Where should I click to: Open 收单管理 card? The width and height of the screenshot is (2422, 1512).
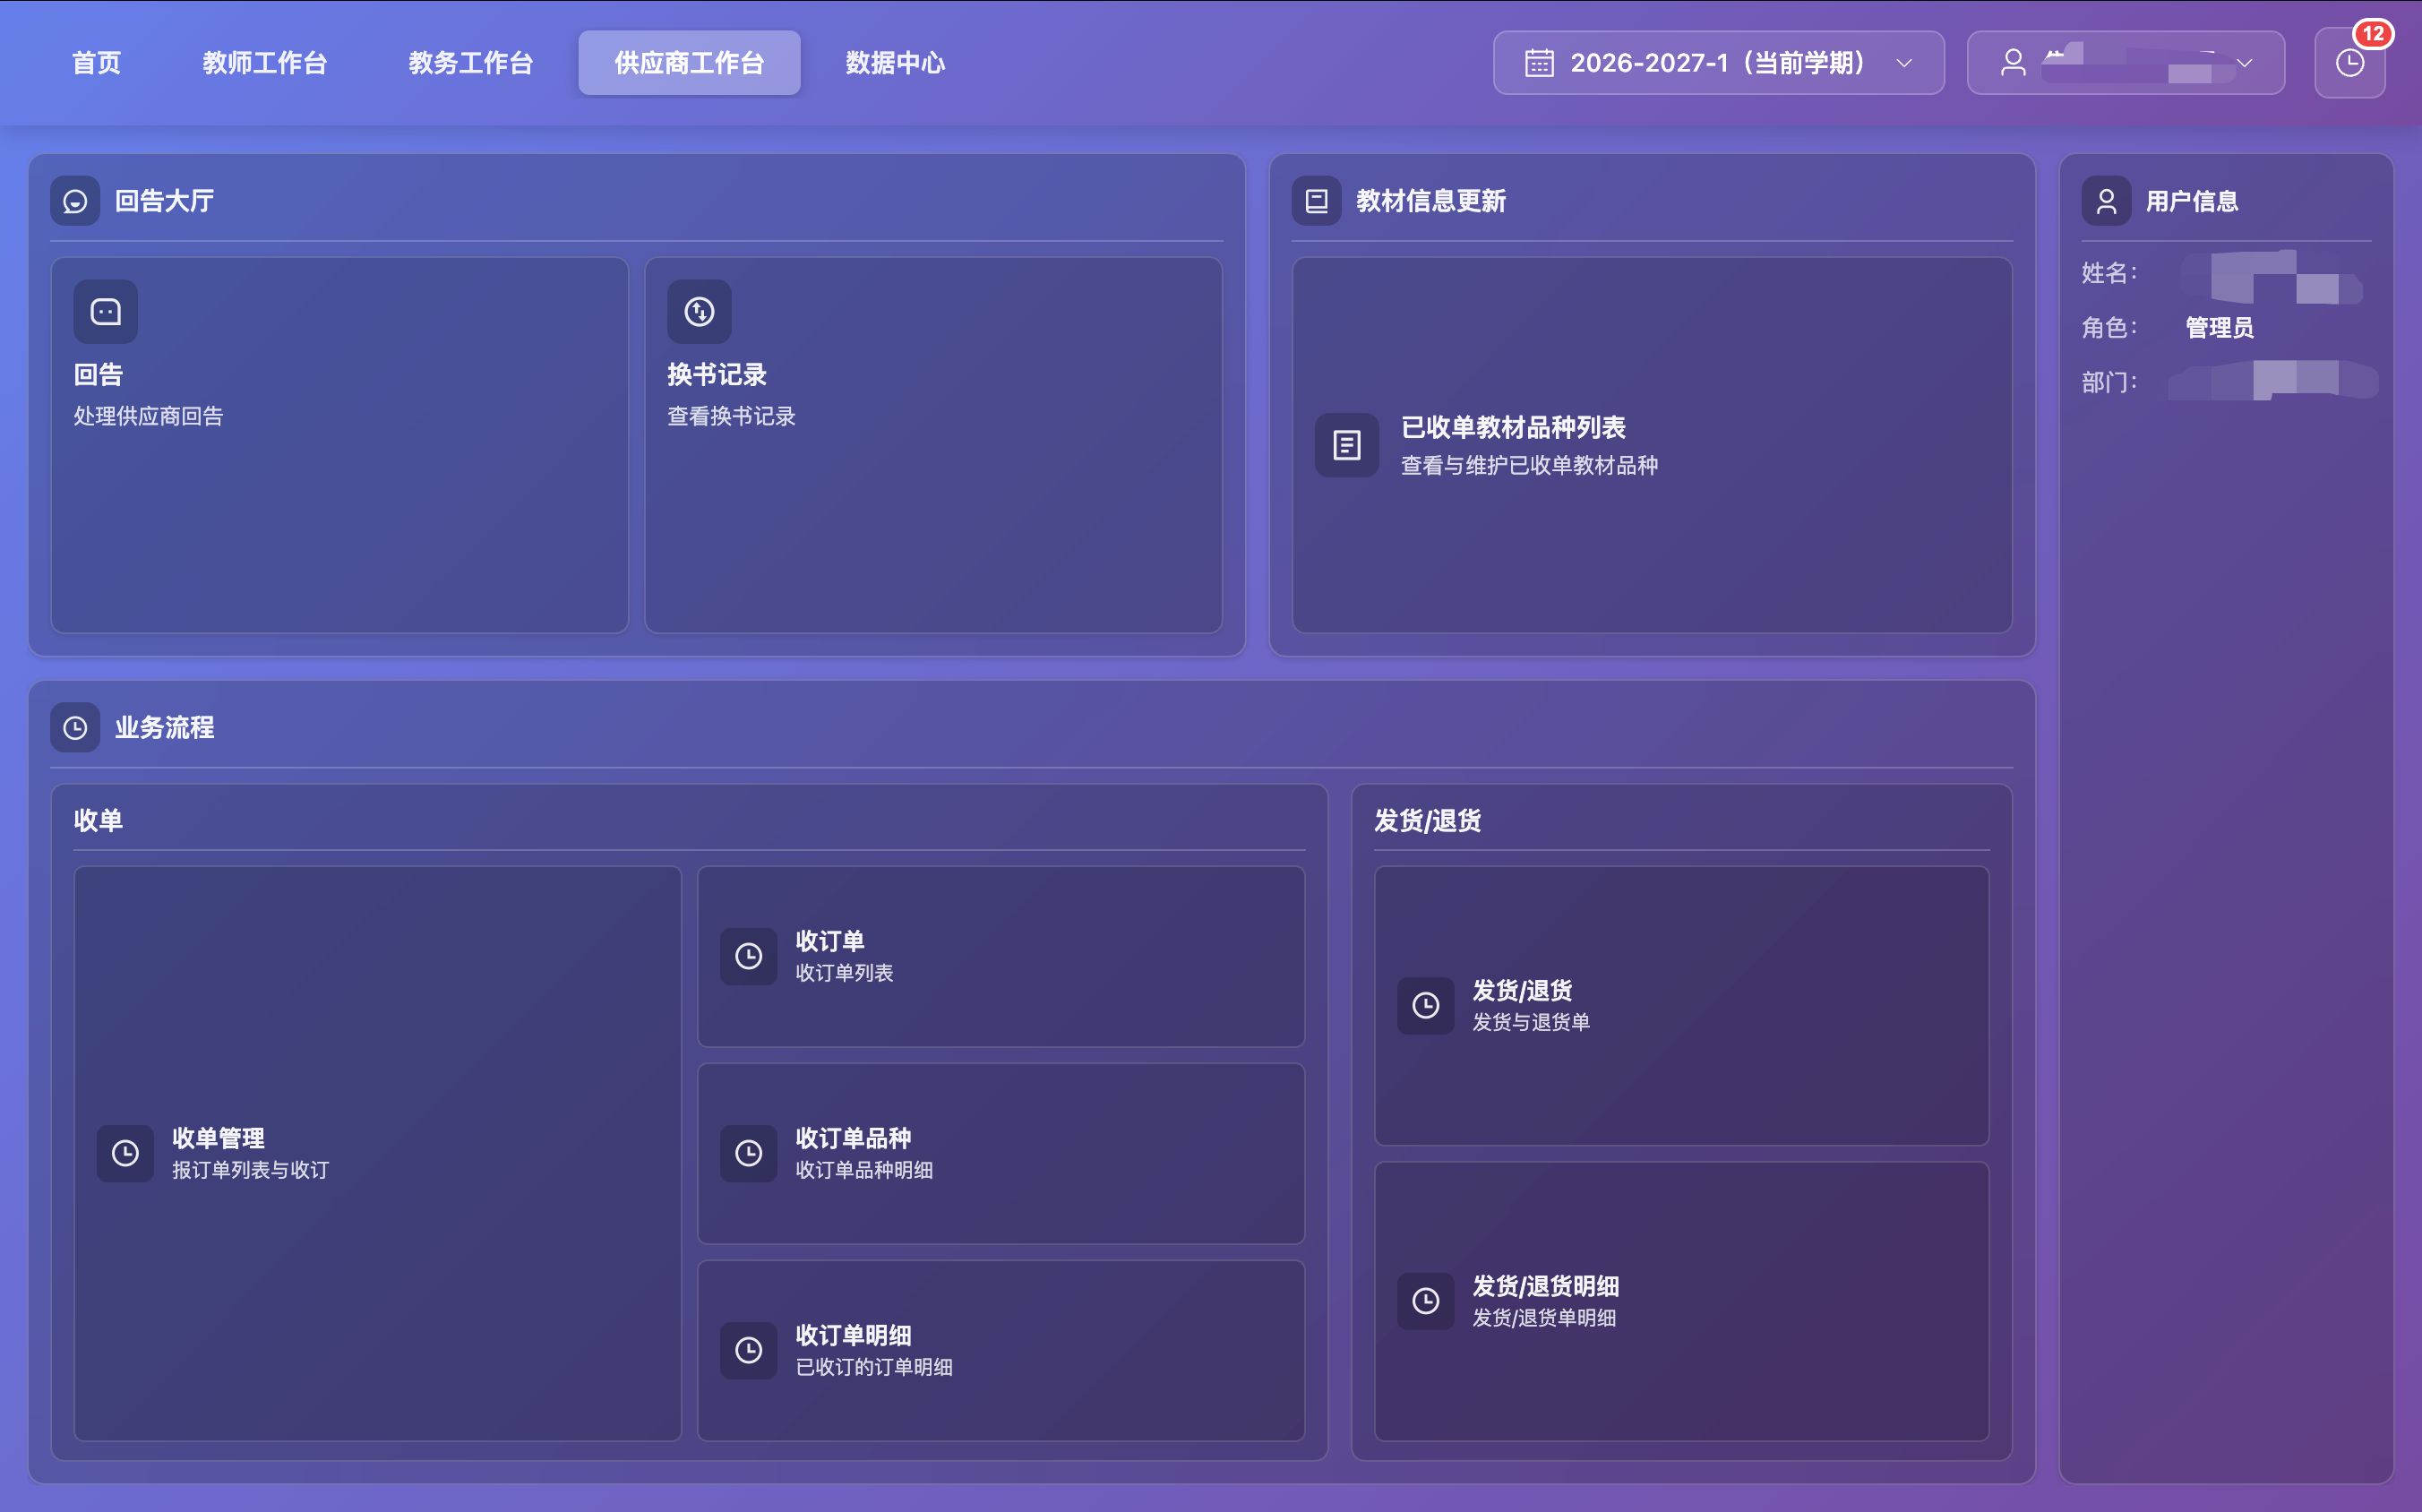(x=378, y=1153)
